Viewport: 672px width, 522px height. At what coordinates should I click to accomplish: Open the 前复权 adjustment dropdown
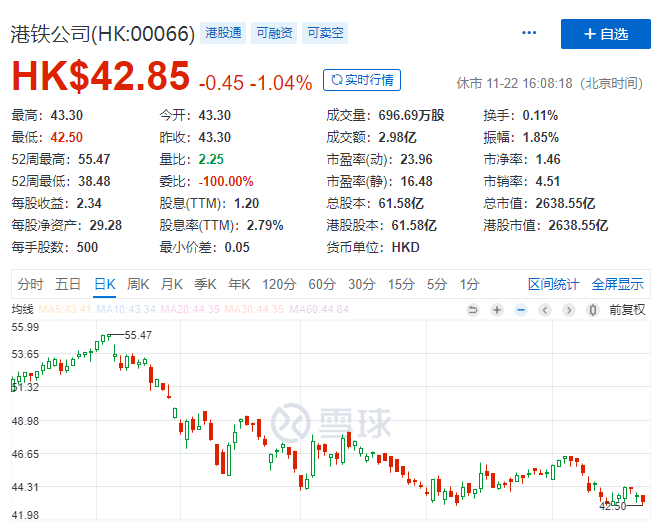point(627,310)
